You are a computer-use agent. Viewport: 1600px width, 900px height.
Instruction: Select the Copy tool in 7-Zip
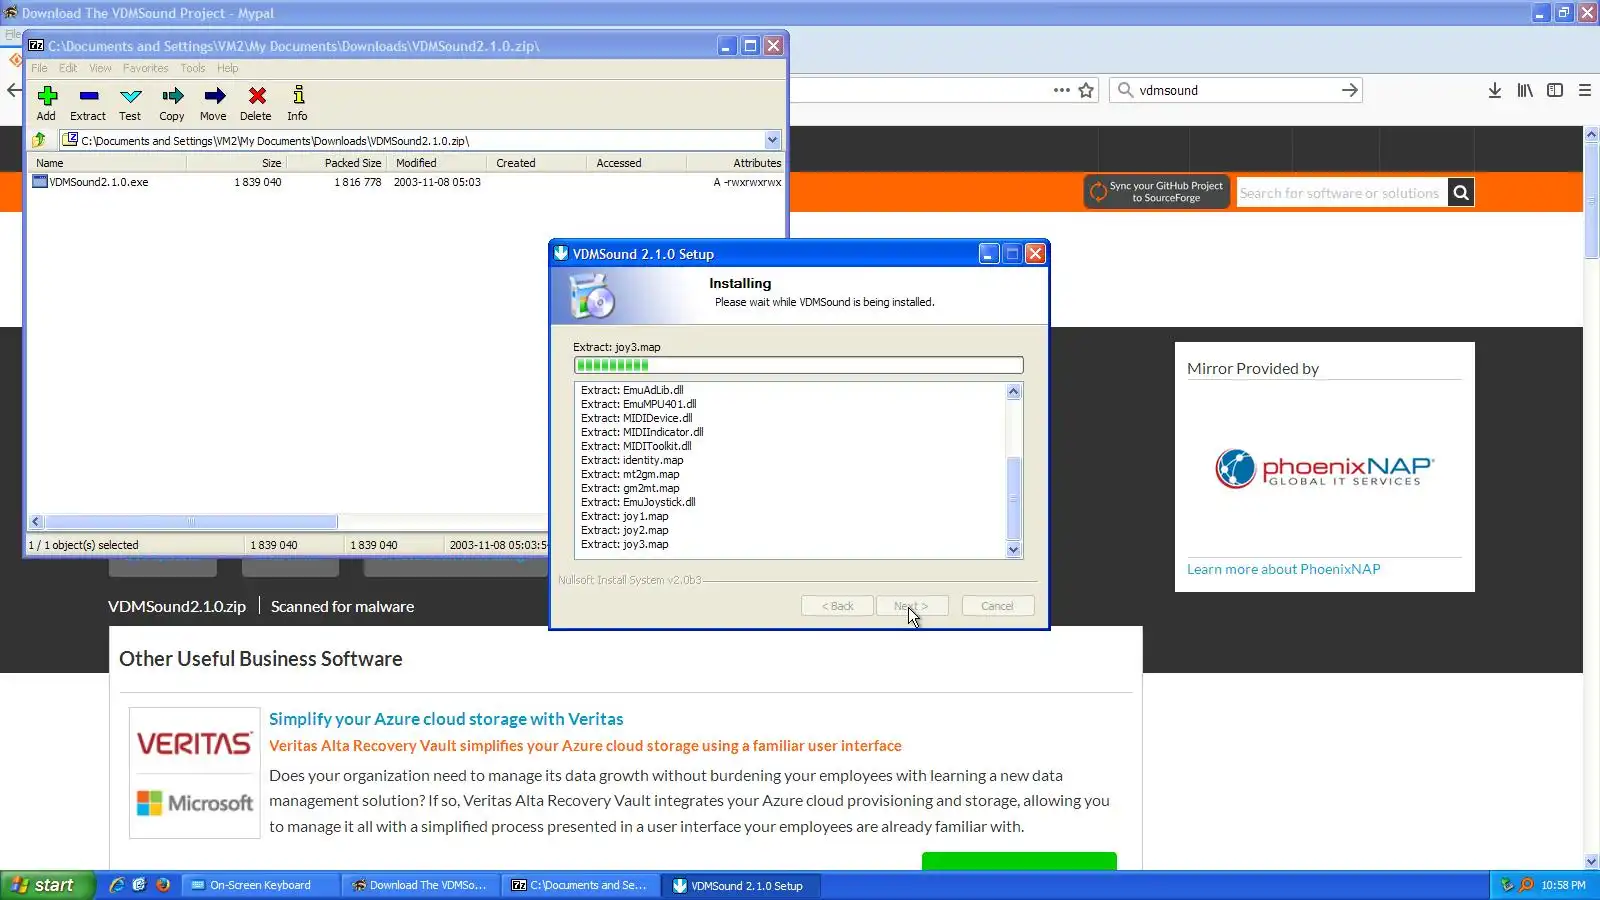pyautogui.click(x=172, y=96)
